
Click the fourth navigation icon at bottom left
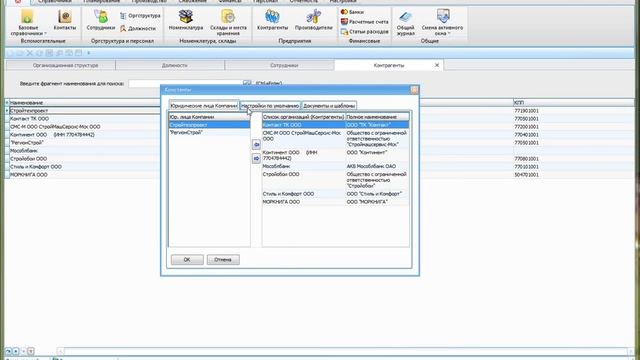point(31,351)
